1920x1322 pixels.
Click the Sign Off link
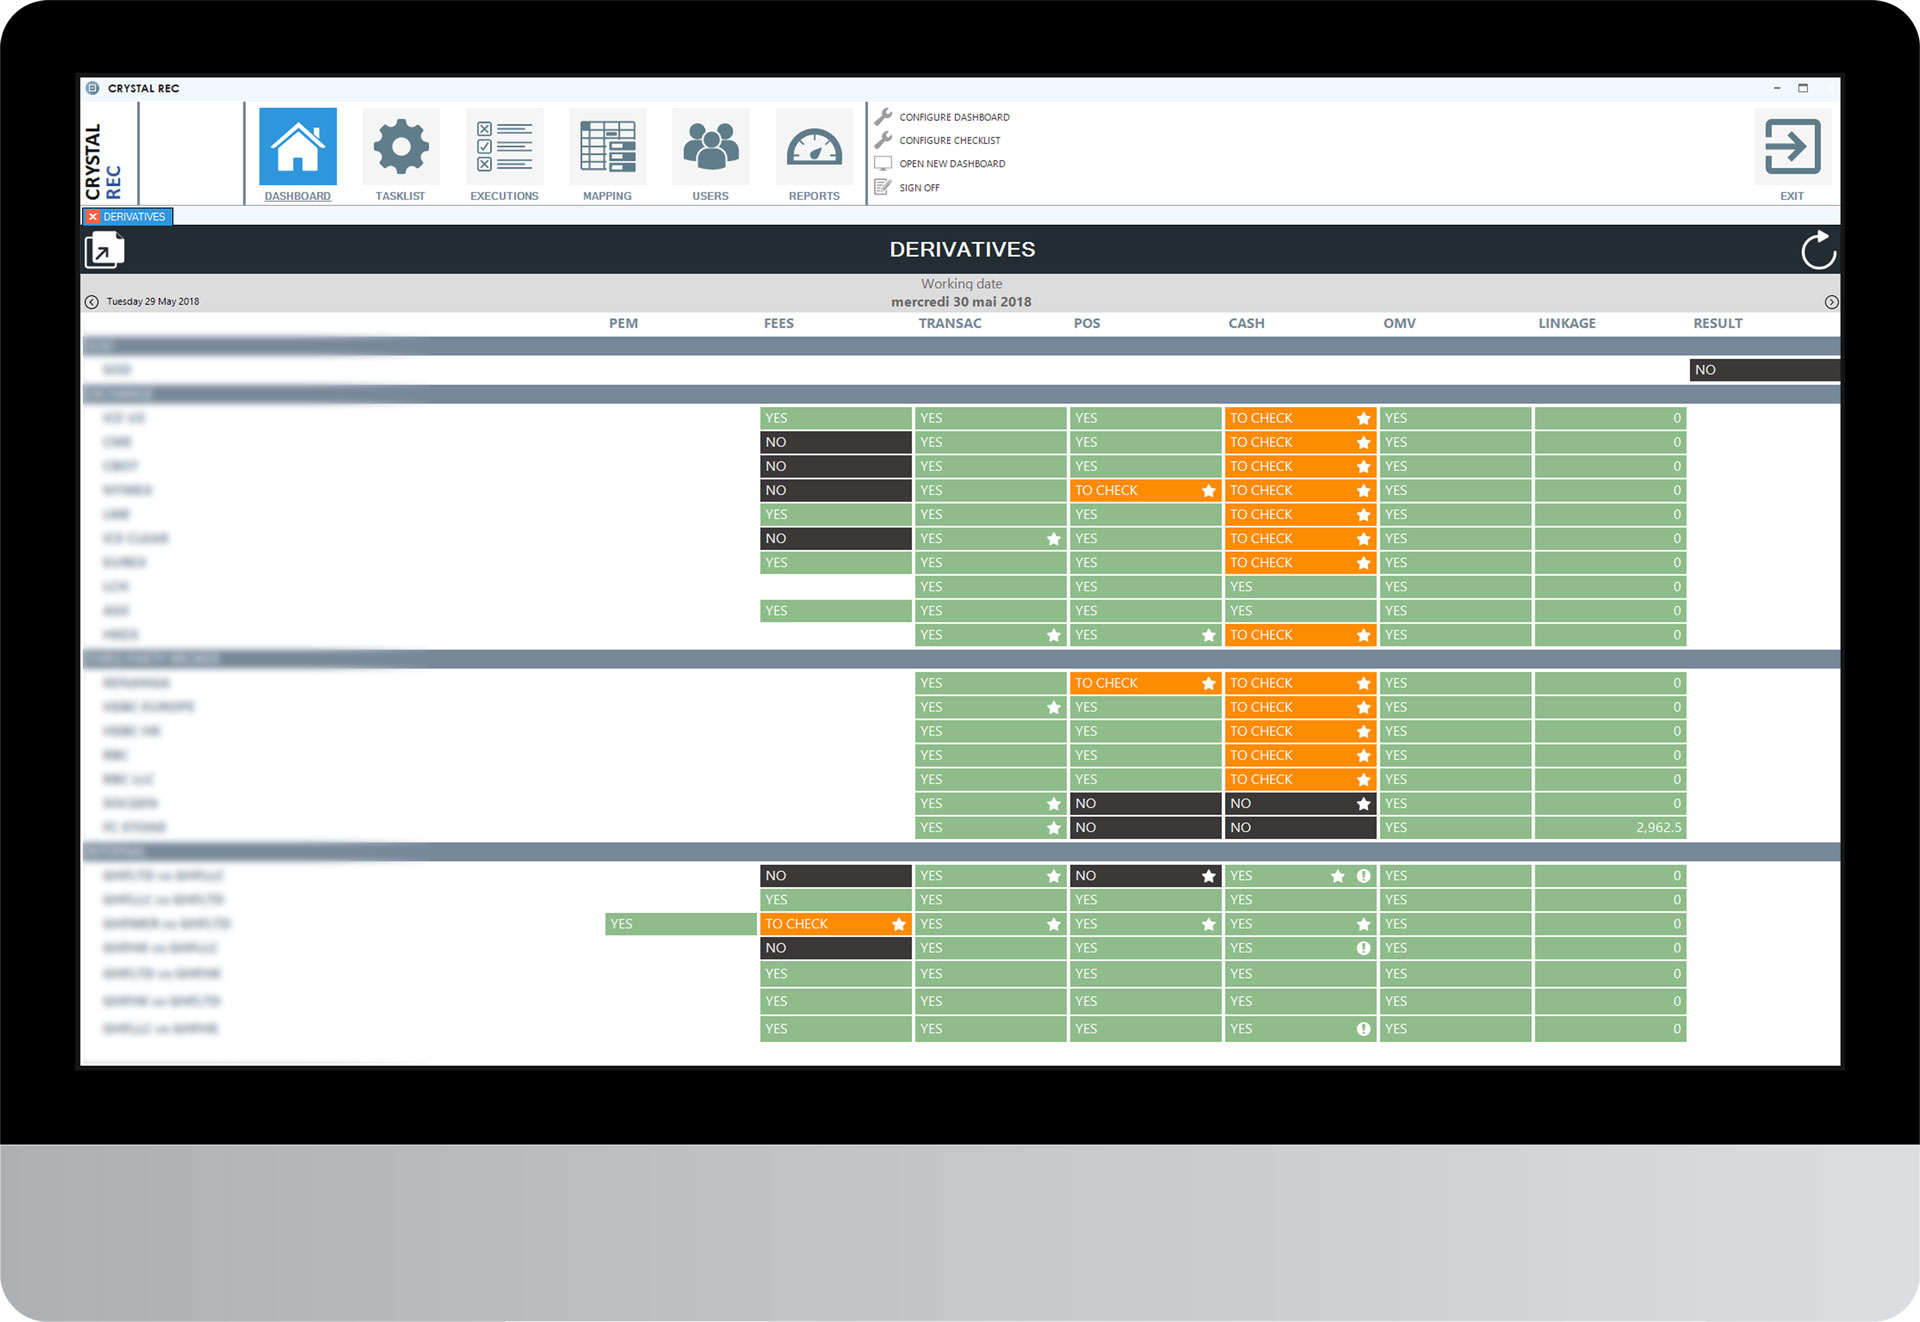[919, 187]
